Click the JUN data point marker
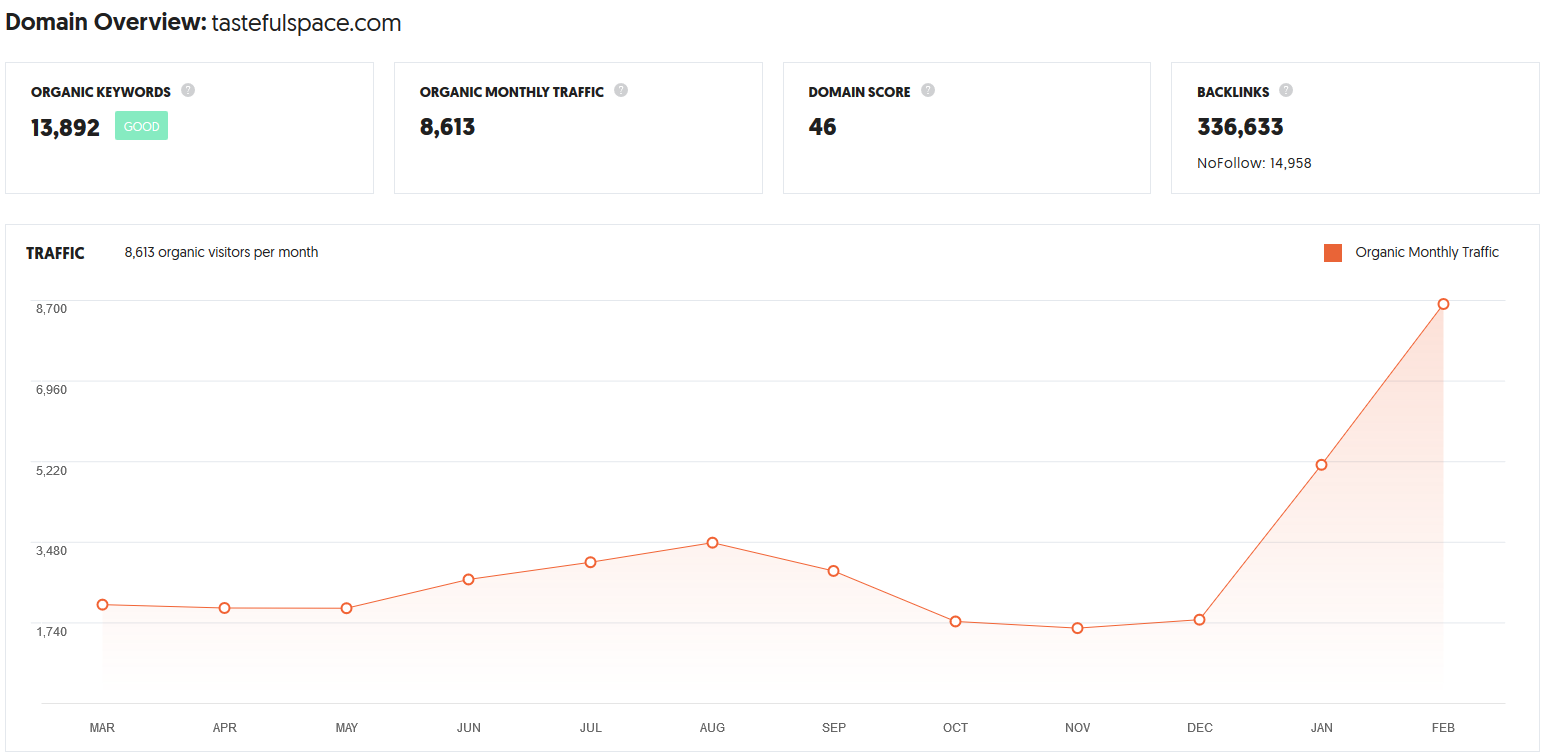The height and width of the screenshot is (756, 1542). pyautogui.click(x=468, y=580)
